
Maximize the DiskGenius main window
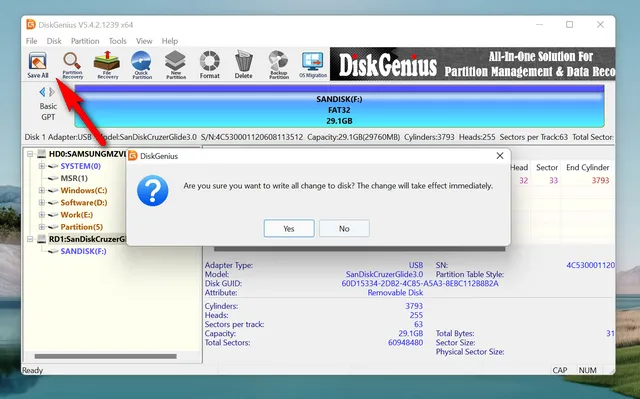(569, 24)
